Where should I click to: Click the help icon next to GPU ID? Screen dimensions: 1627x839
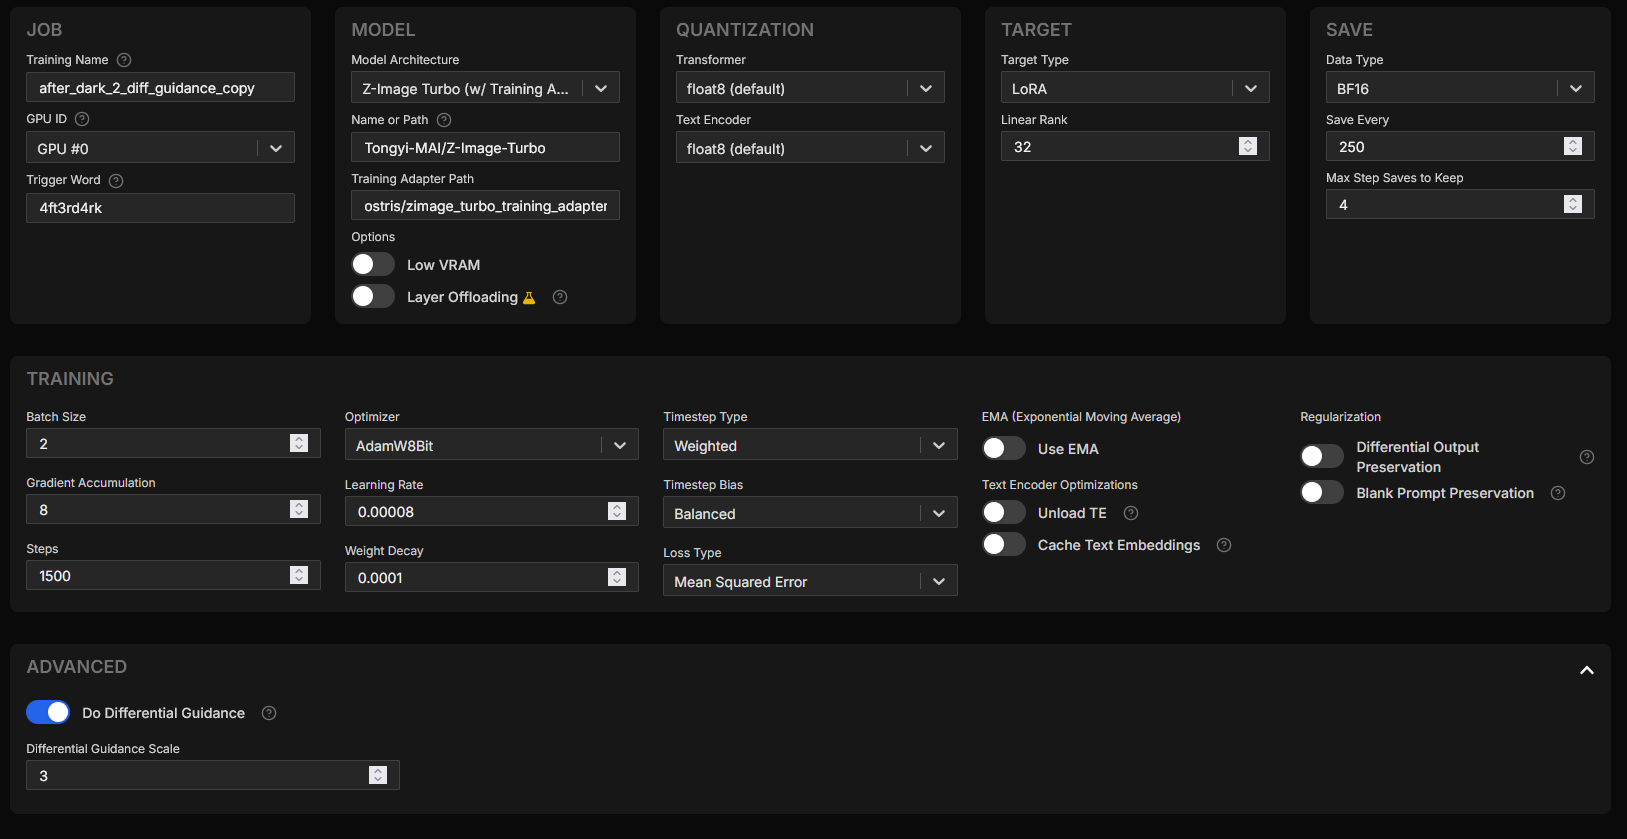[82, 119]
